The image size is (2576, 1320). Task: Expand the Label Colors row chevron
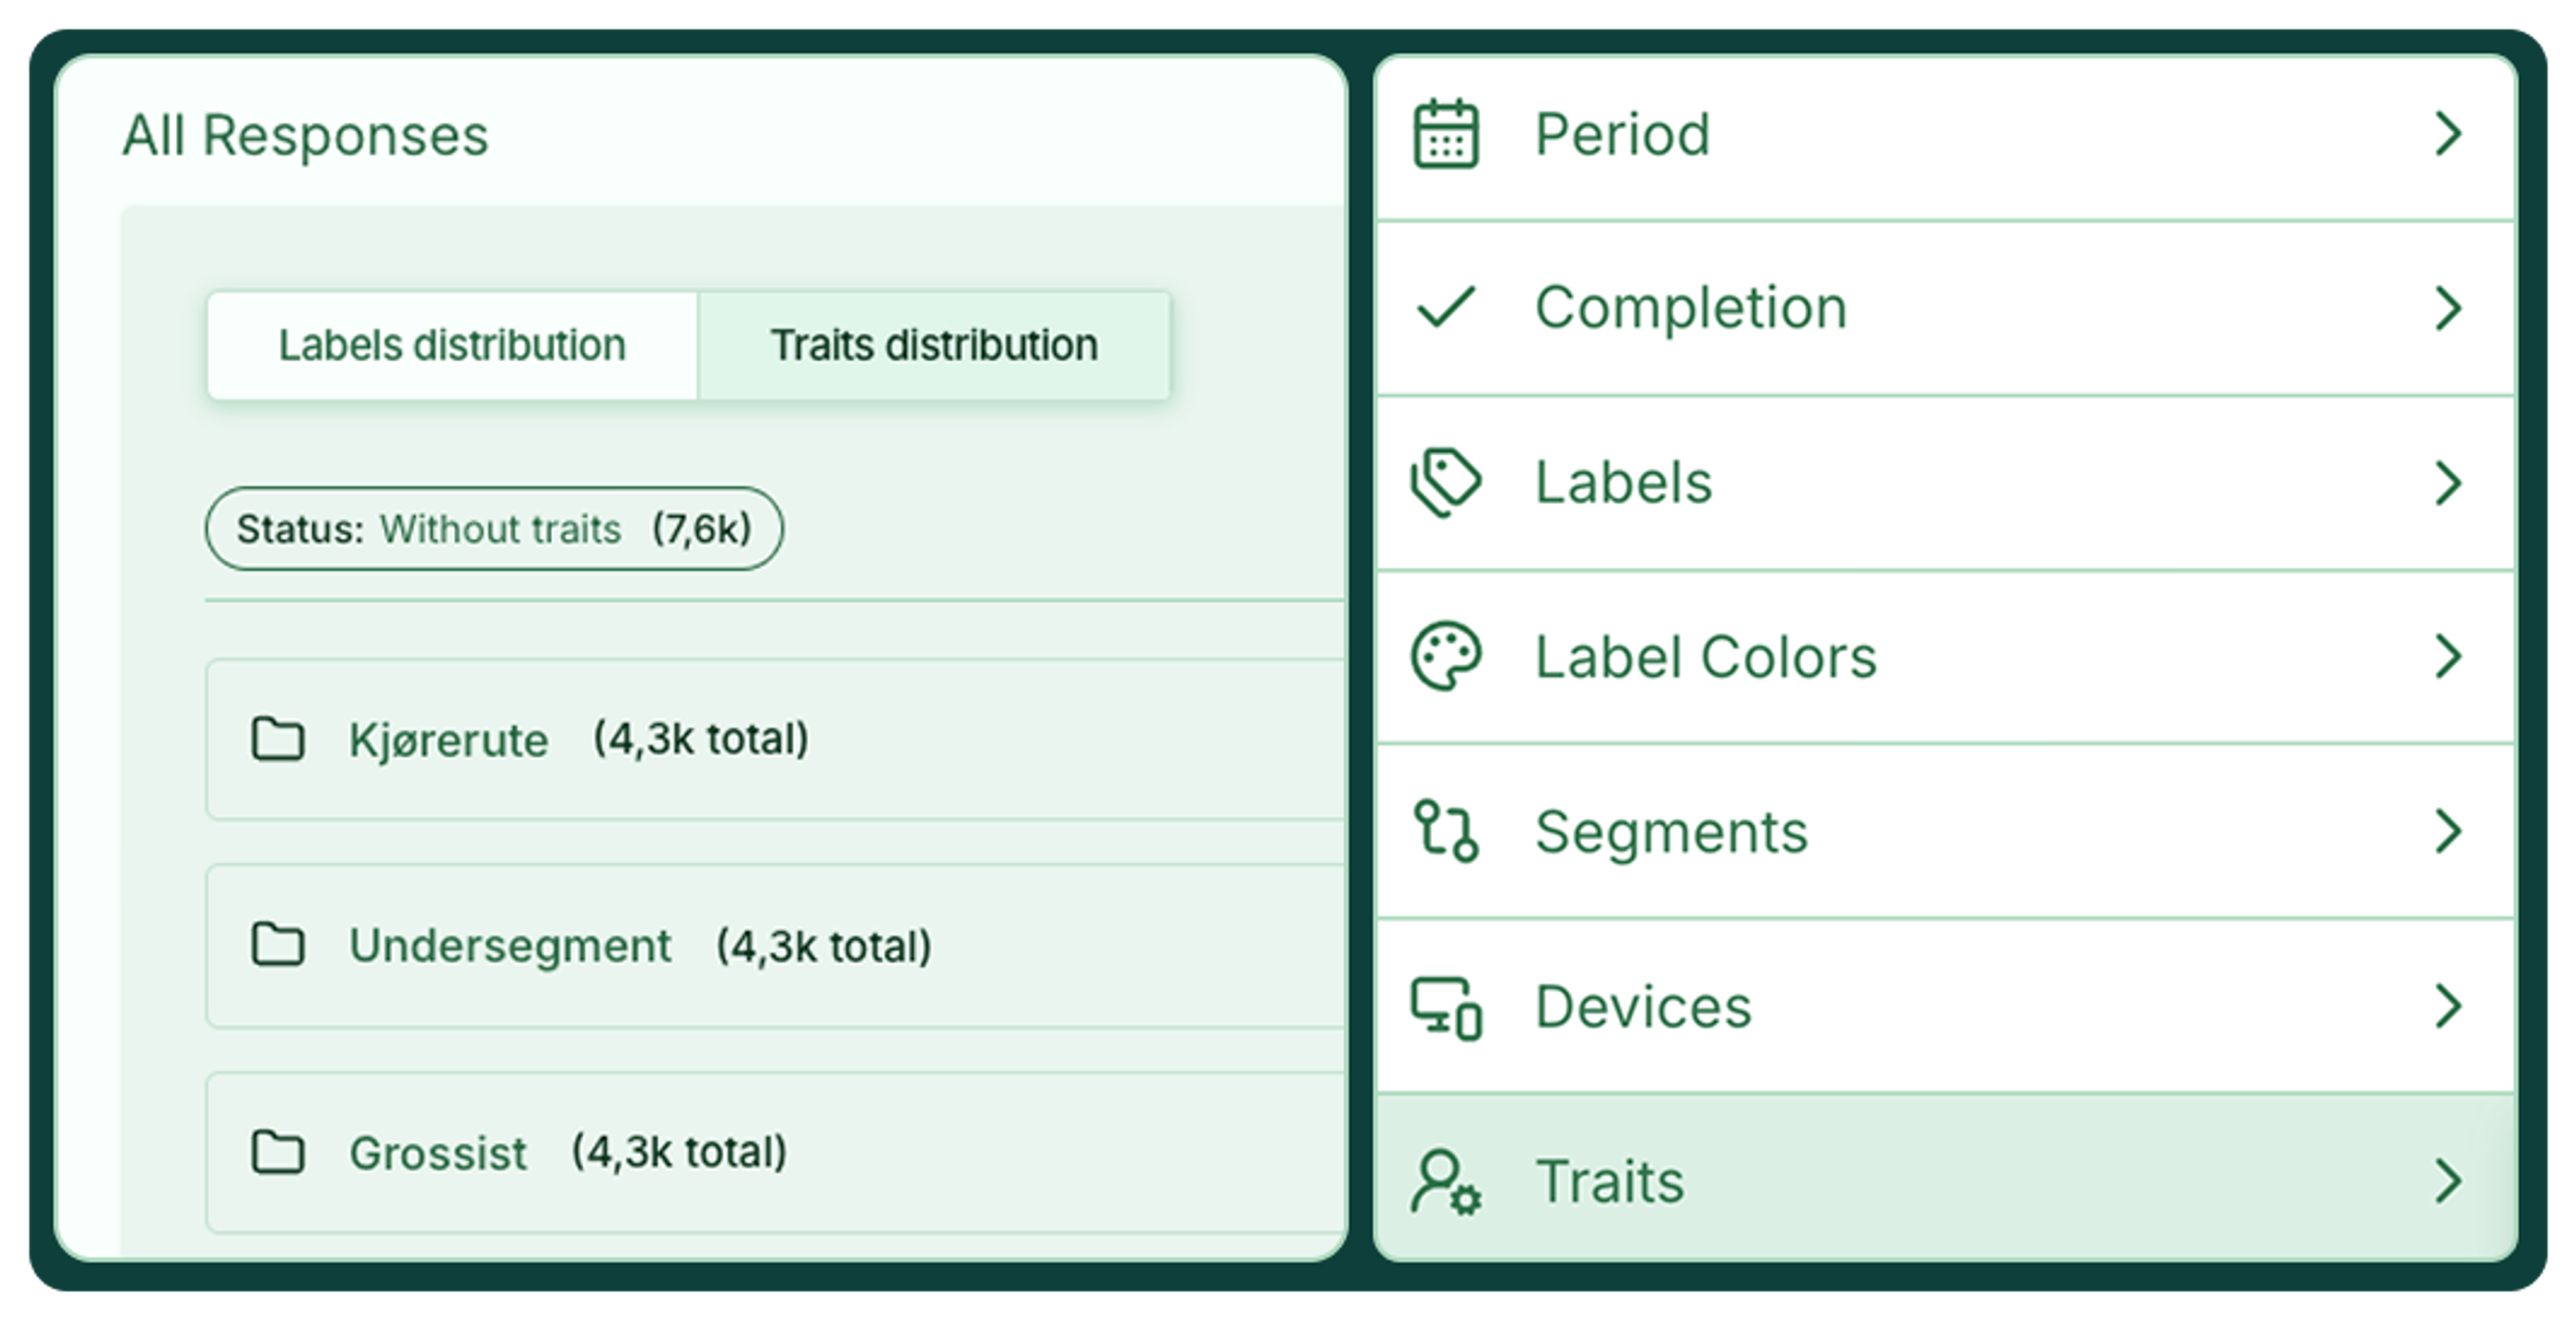click(2447, 657)
